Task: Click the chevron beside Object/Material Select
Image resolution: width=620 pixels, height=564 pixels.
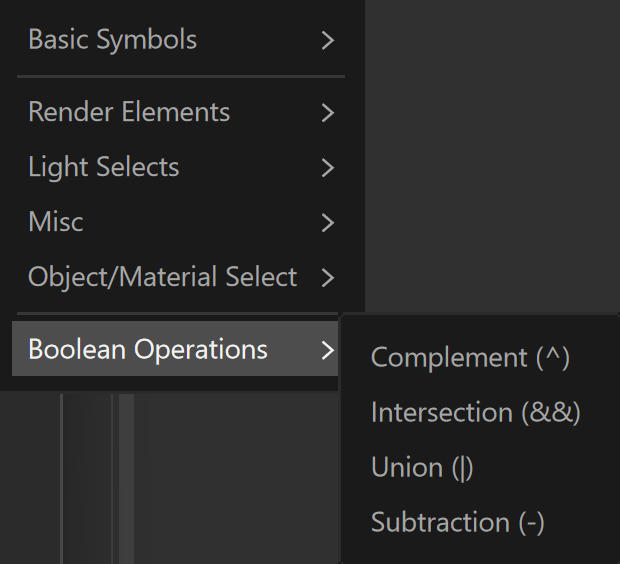Action: coord(328,277)
